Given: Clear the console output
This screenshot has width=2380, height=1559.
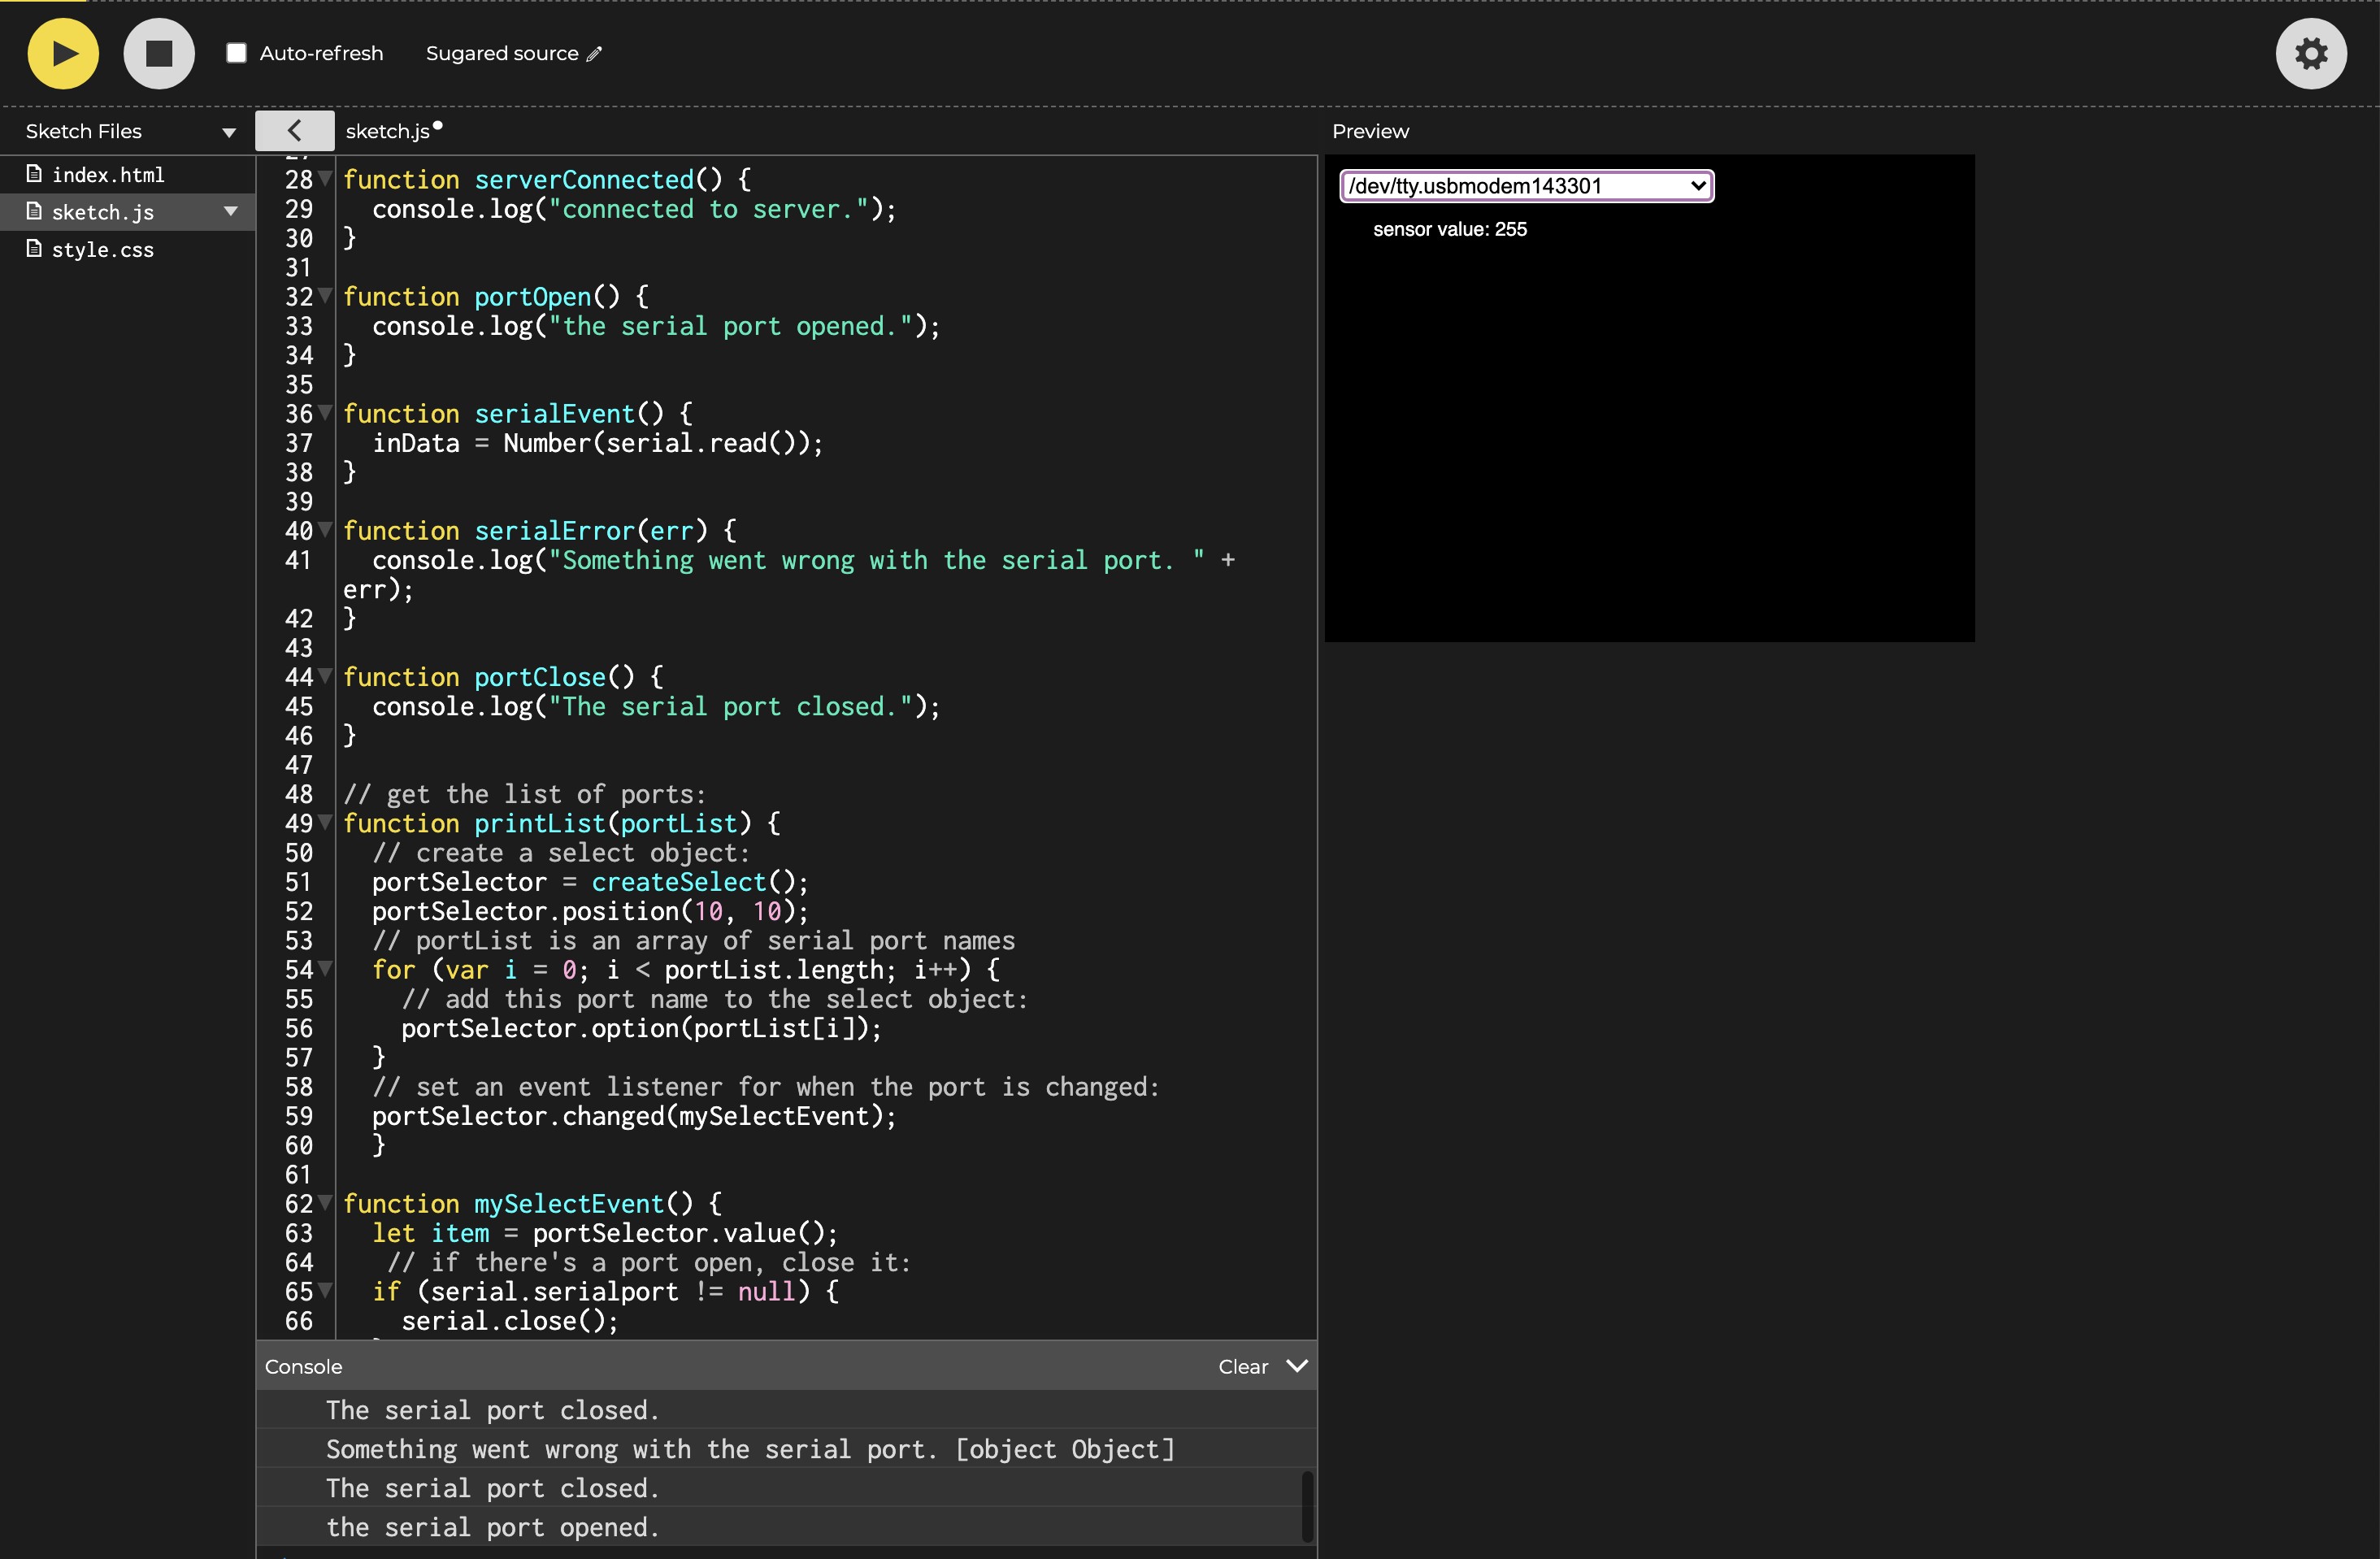Looking at the screenshot, I should coord(1242,1366).
